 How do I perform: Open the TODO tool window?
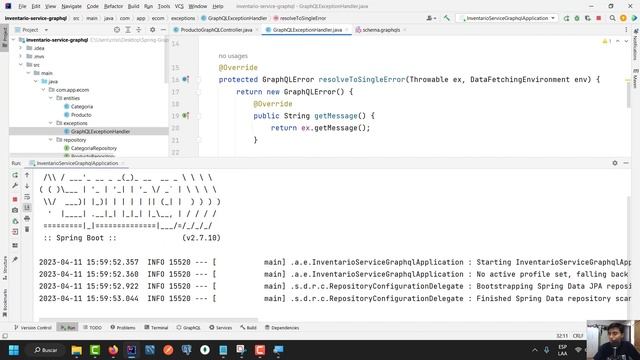click(92, 327)
